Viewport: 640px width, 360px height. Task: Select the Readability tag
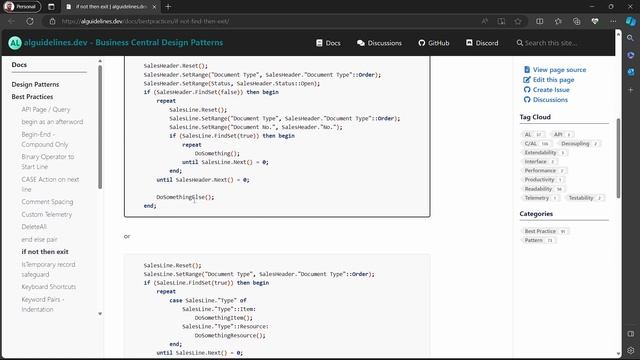click(x=543, y=189)
